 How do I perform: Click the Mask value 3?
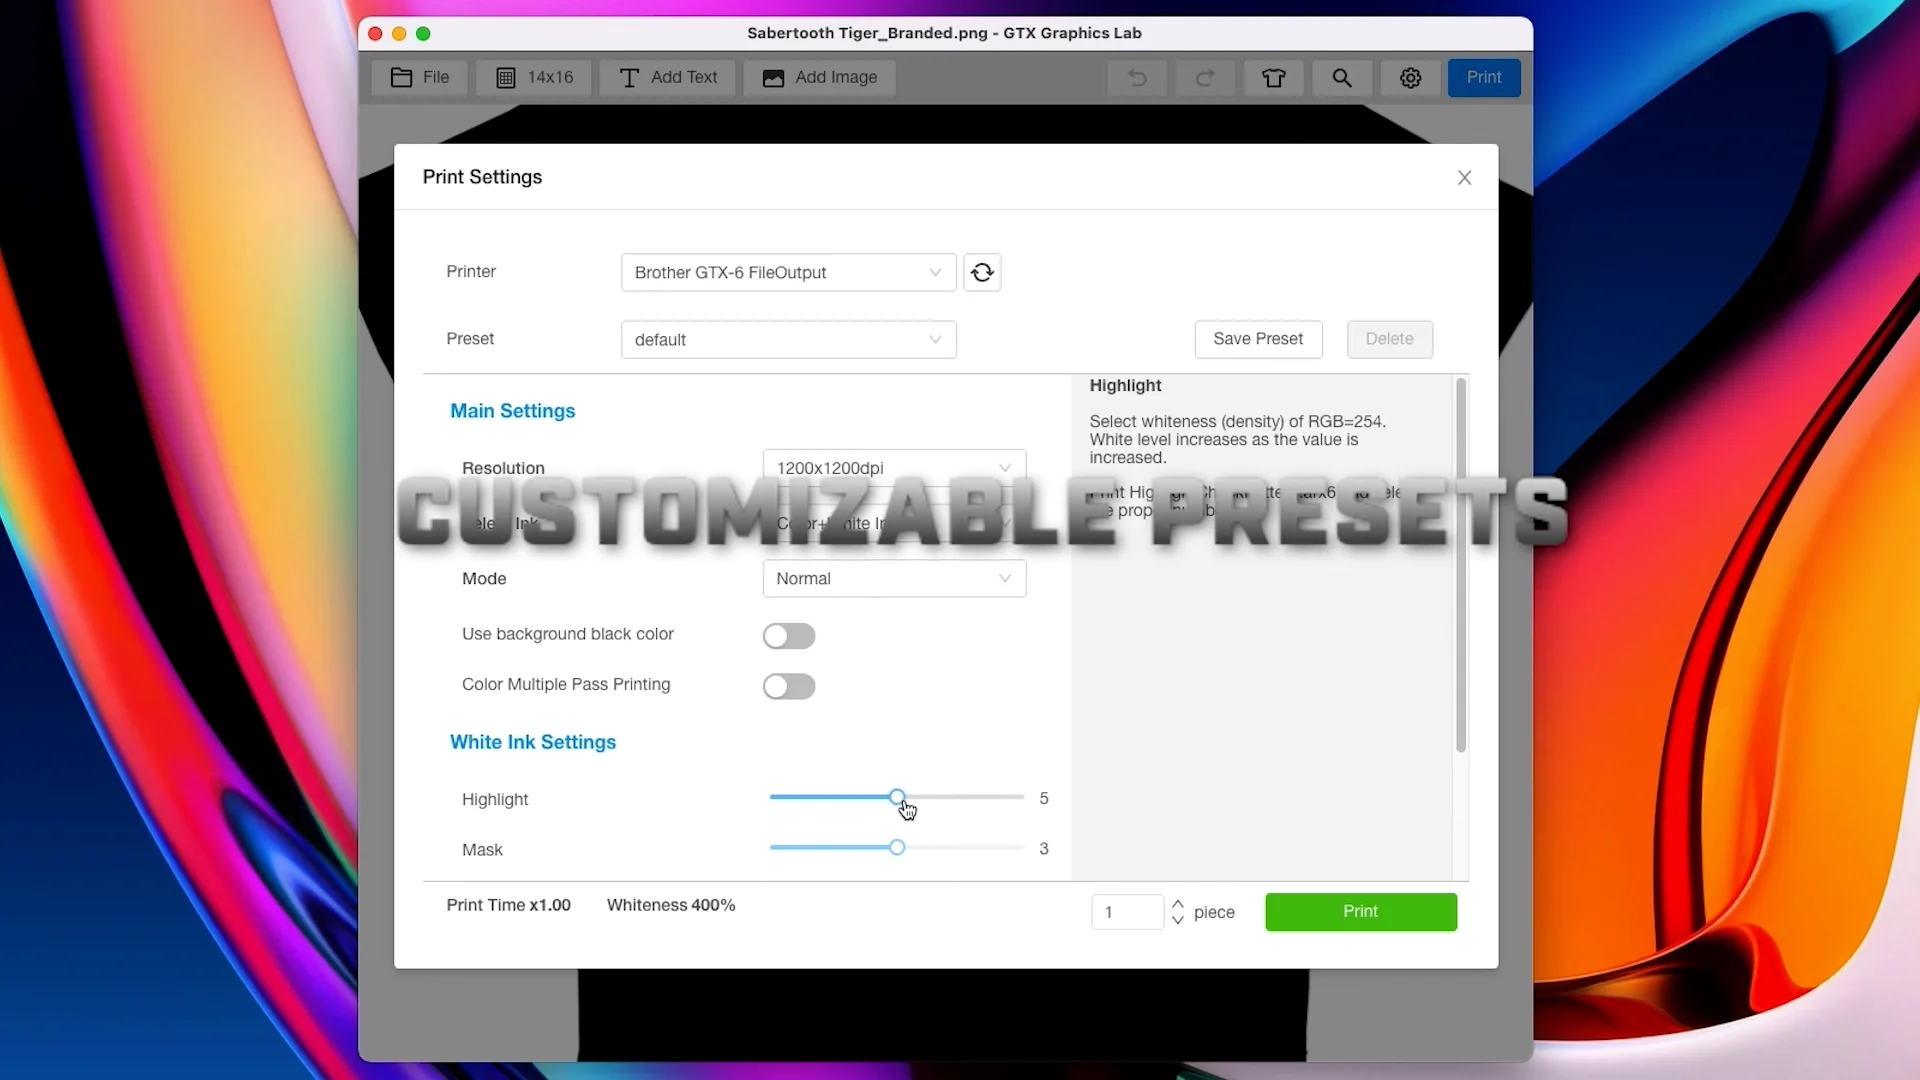pyautogui.click(x=1044, y=848)
